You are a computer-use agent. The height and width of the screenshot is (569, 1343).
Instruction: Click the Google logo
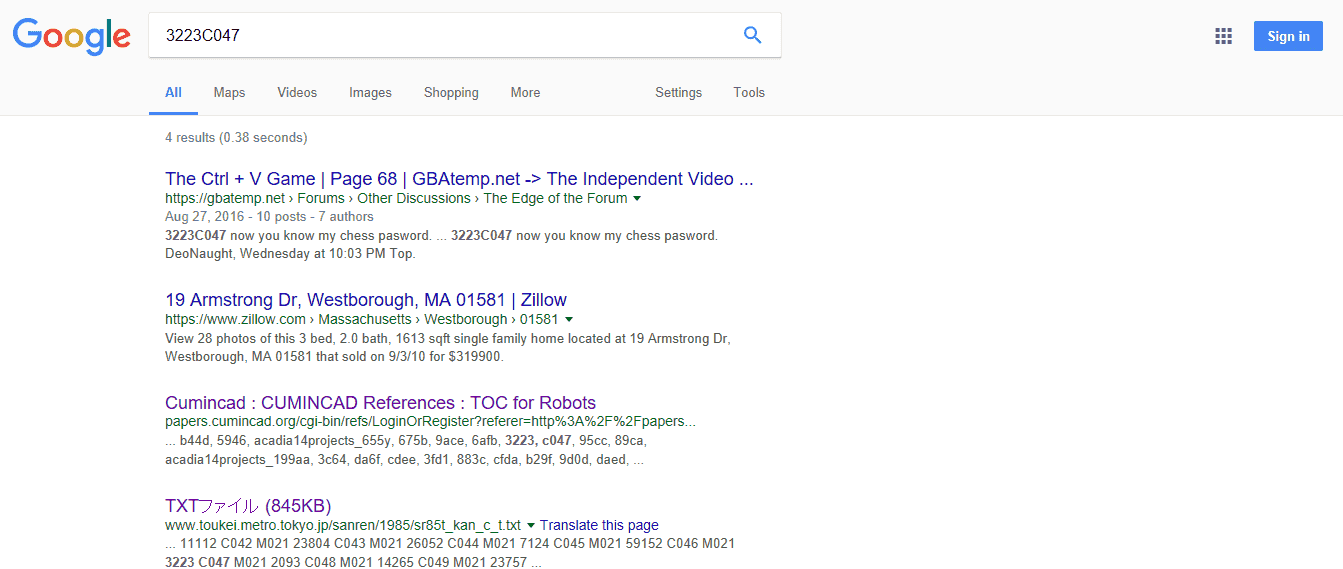71,36
